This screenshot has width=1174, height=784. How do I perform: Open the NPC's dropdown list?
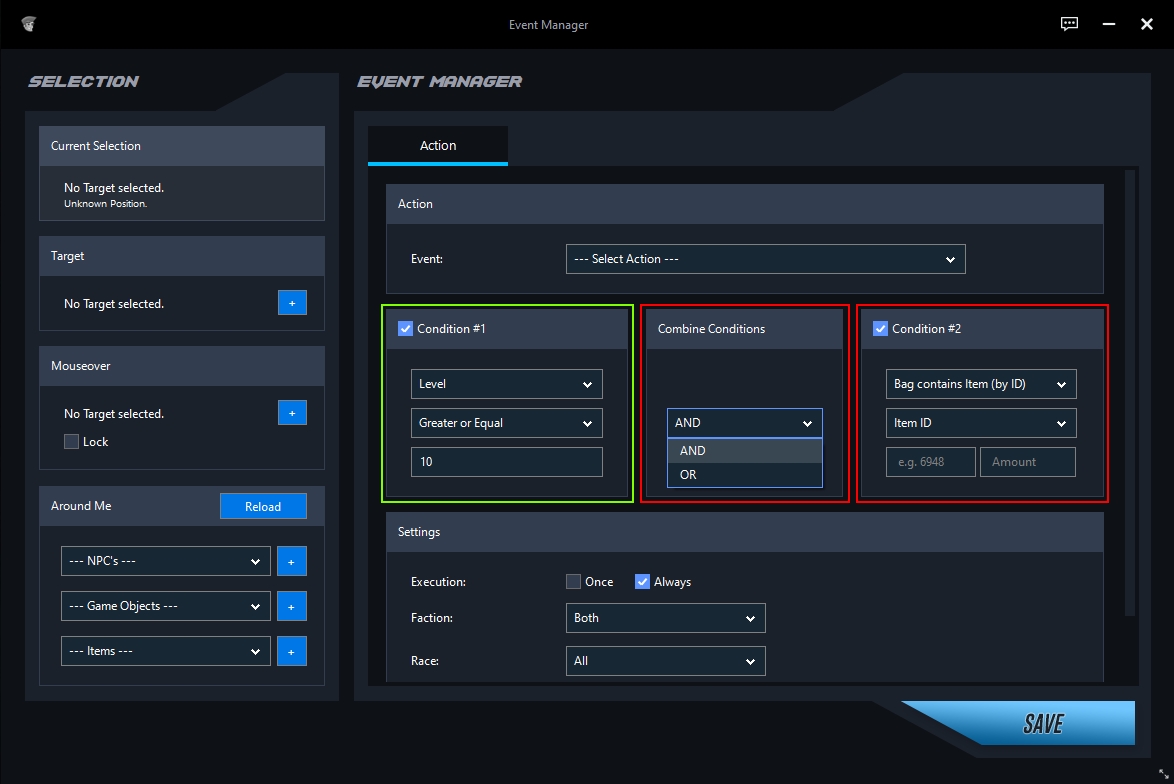point(165,561)
